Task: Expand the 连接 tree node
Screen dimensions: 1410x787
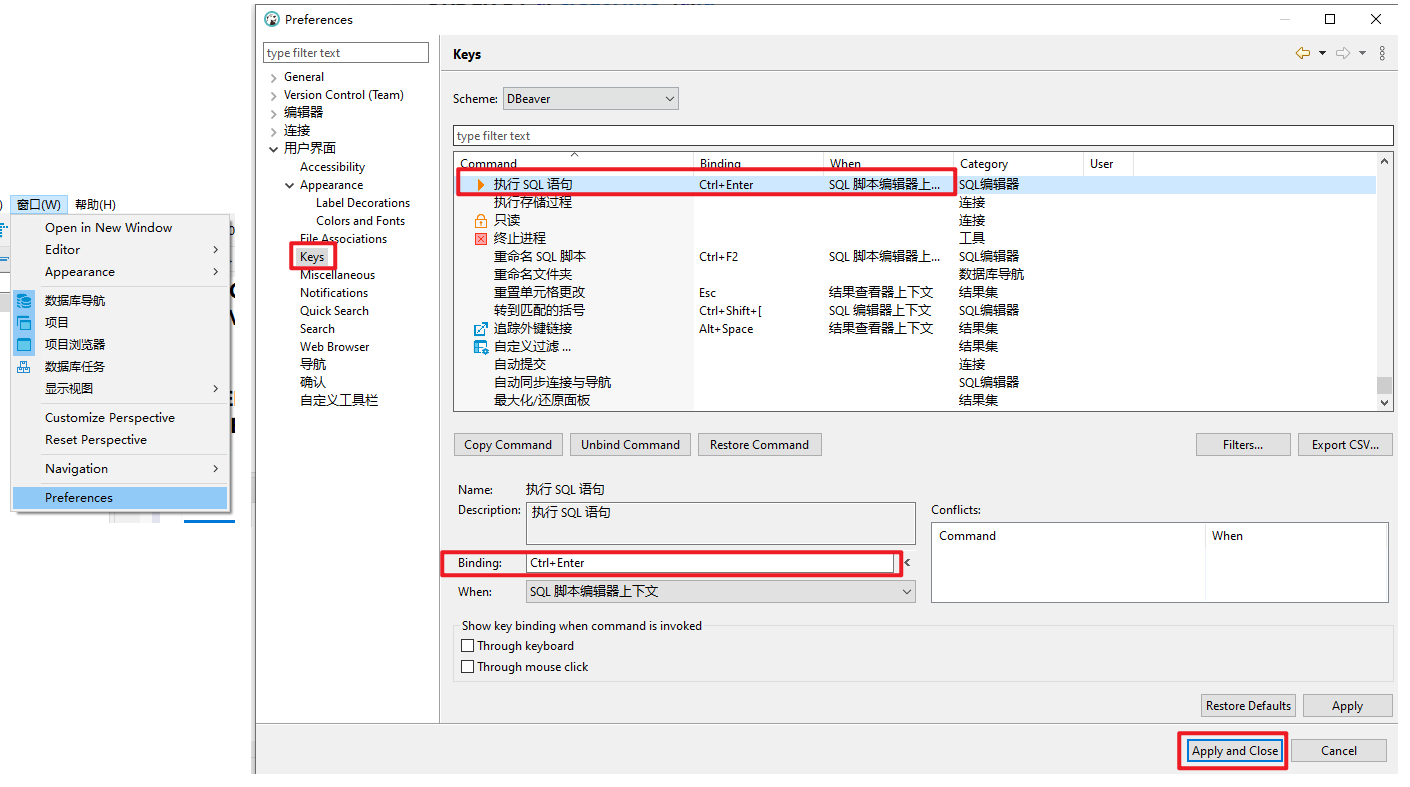Action: tap(274, 131)
